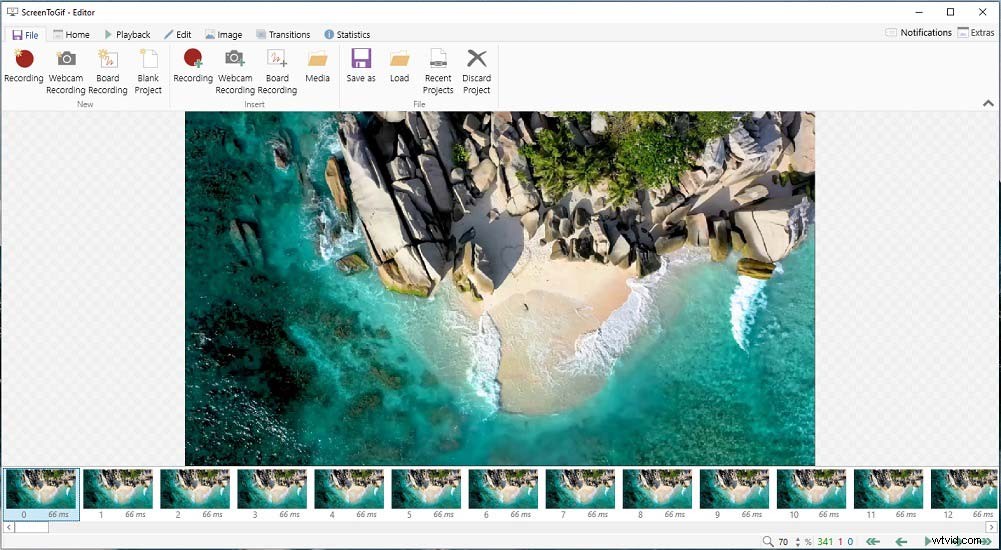1001x550 pixels.
Task: Load a project file
Action: (x=400, y=66)
